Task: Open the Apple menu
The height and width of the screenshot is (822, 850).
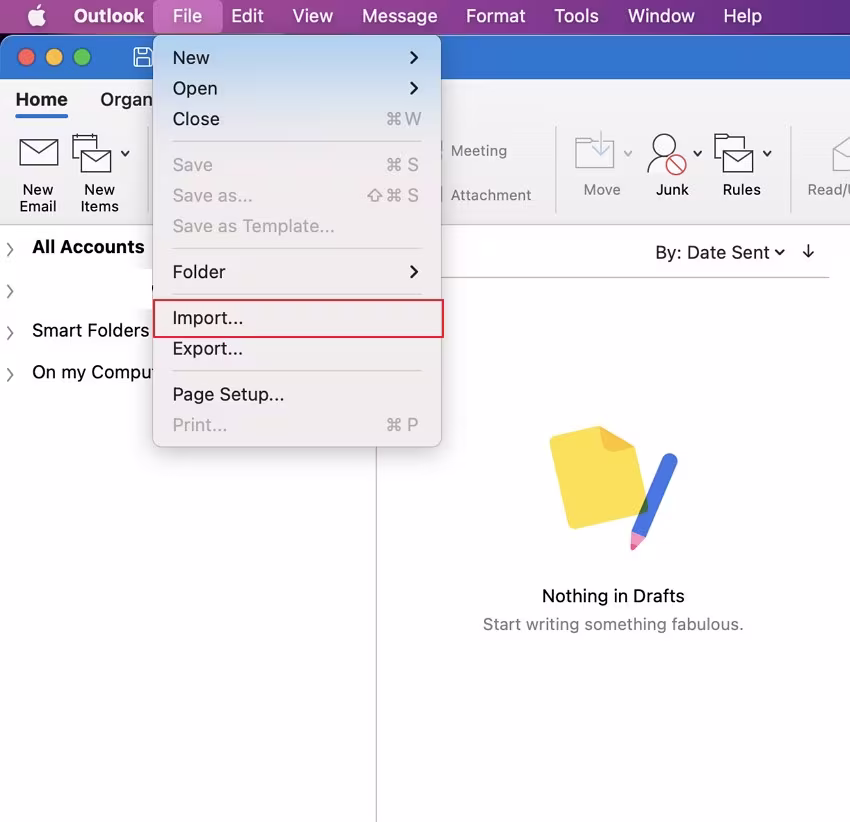Action: (x=36, y=16)
